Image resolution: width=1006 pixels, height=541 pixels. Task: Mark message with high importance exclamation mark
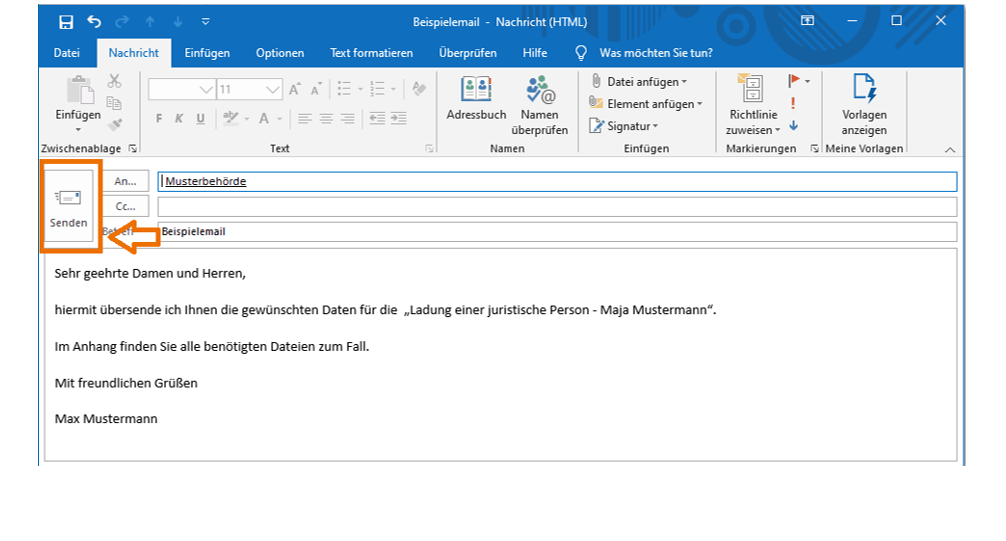(x=793, y=103)
